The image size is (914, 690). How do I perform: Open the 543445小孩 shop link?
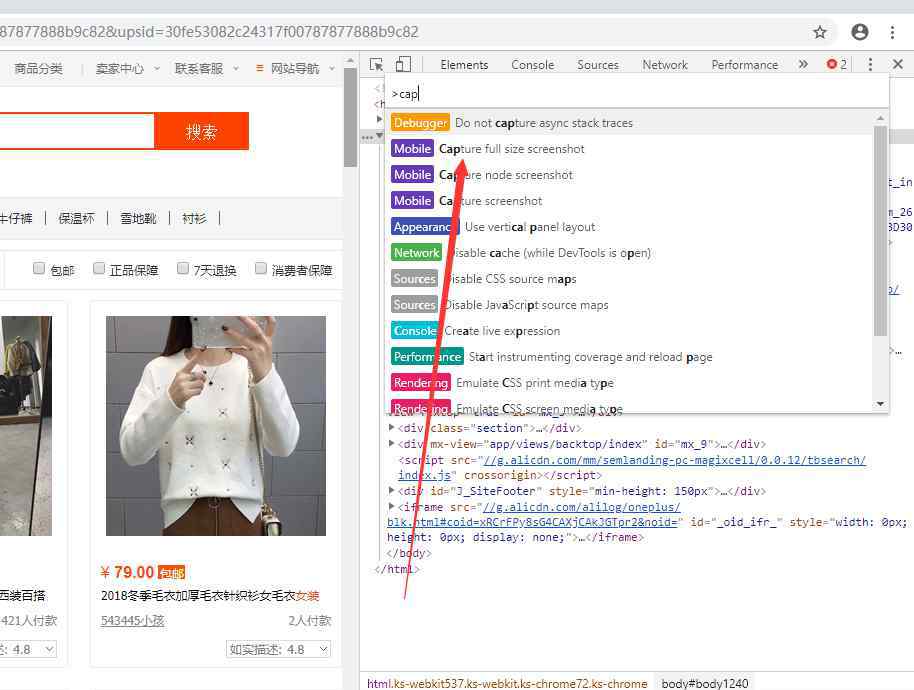click(133, 621)
